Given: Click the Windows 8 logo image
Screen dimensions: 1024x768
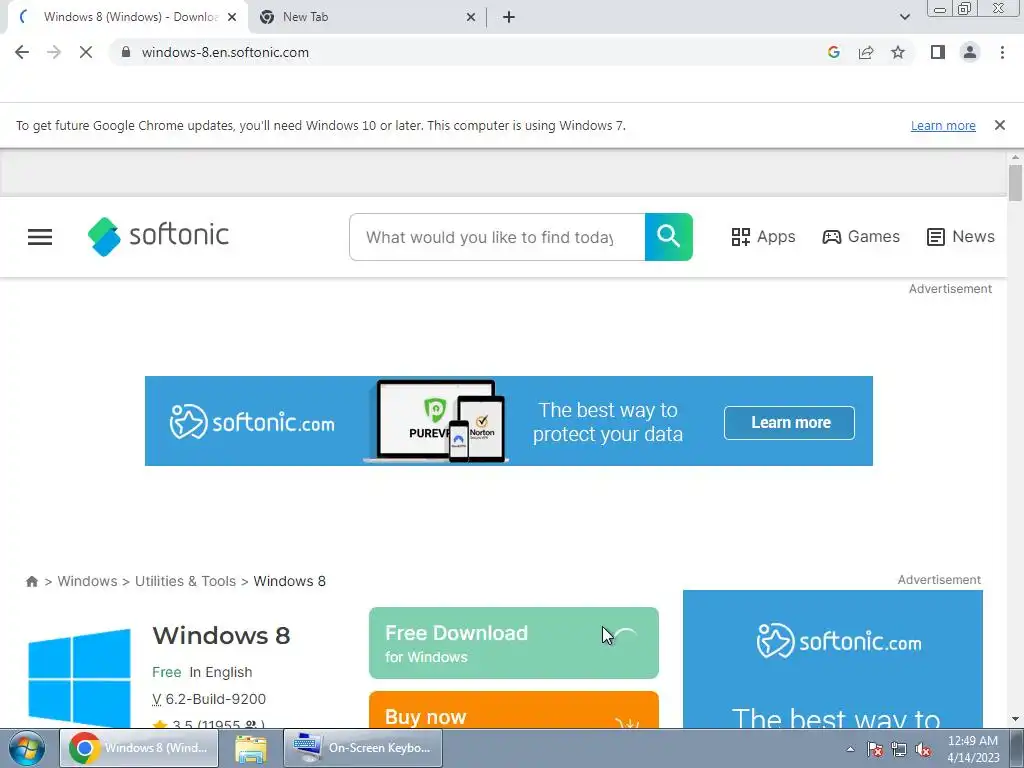Looking at the screenshot, I should pyautogui.click(x=79, y=678).
